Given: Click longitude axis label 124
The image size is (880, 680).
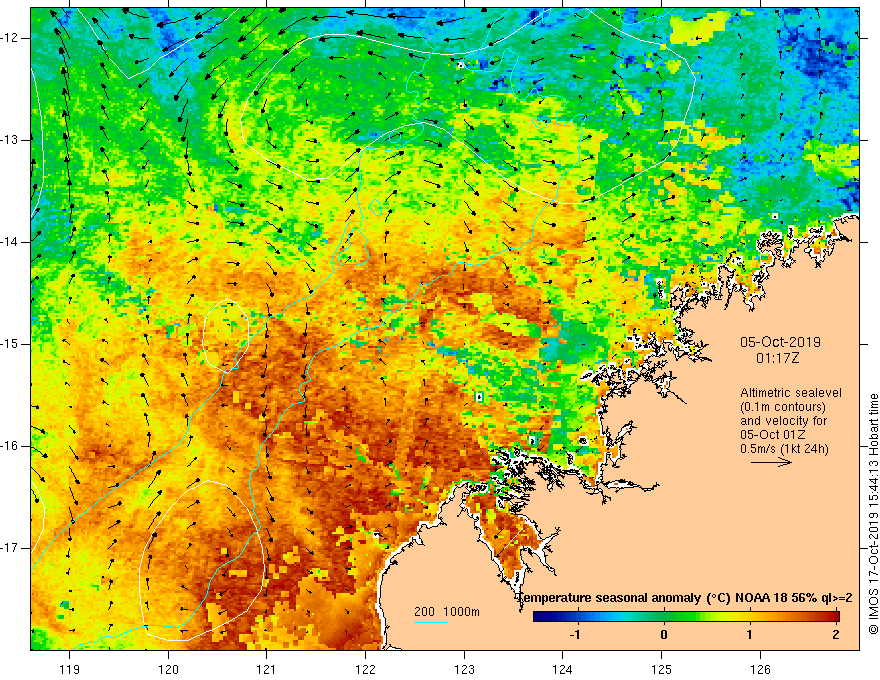Looking at the screenshot, I should pos(563,669).
